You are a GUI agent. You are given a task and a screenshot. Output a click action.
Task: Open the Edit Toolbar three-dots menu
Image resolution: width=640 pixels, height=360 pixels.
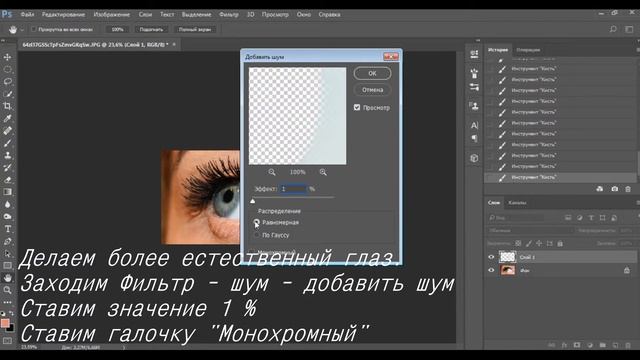pyautogui.click(x=7, y=302)
